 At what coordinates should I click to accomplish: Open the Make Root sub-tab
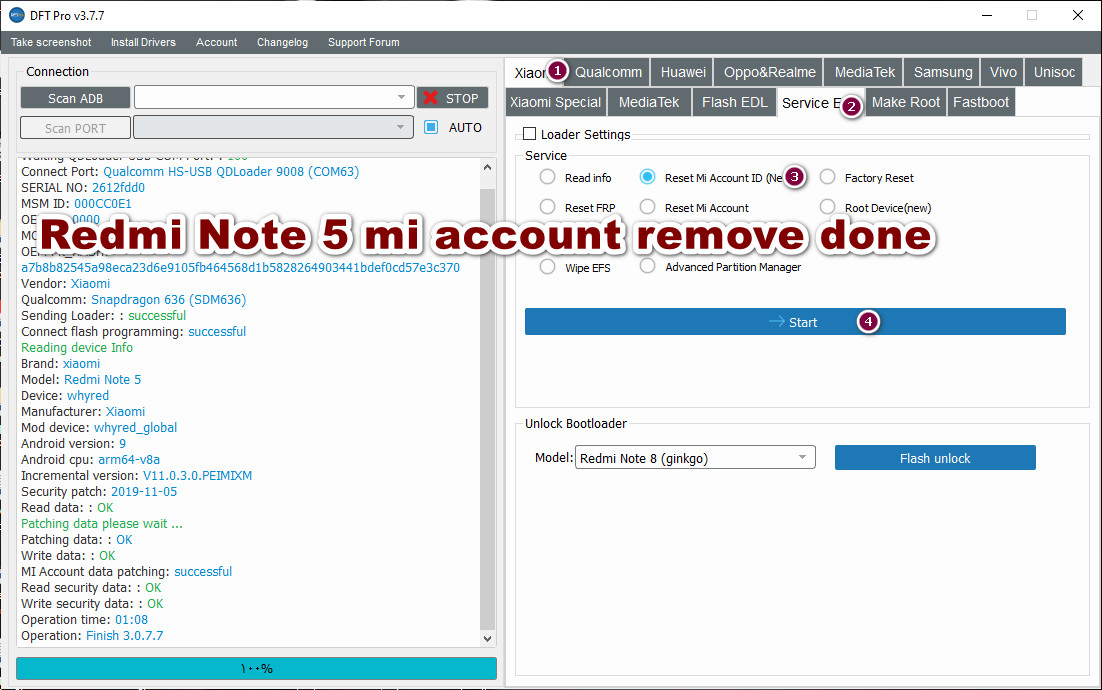coord(906,103)
